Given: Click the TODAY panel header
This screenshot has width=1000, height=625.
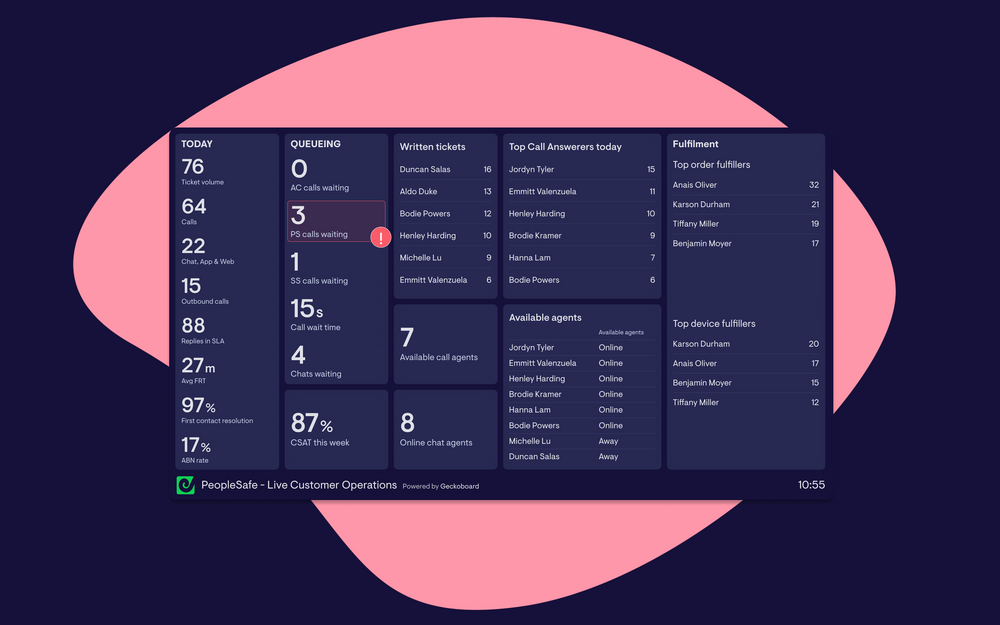Looking at the screenshot, I should (195, 143).
